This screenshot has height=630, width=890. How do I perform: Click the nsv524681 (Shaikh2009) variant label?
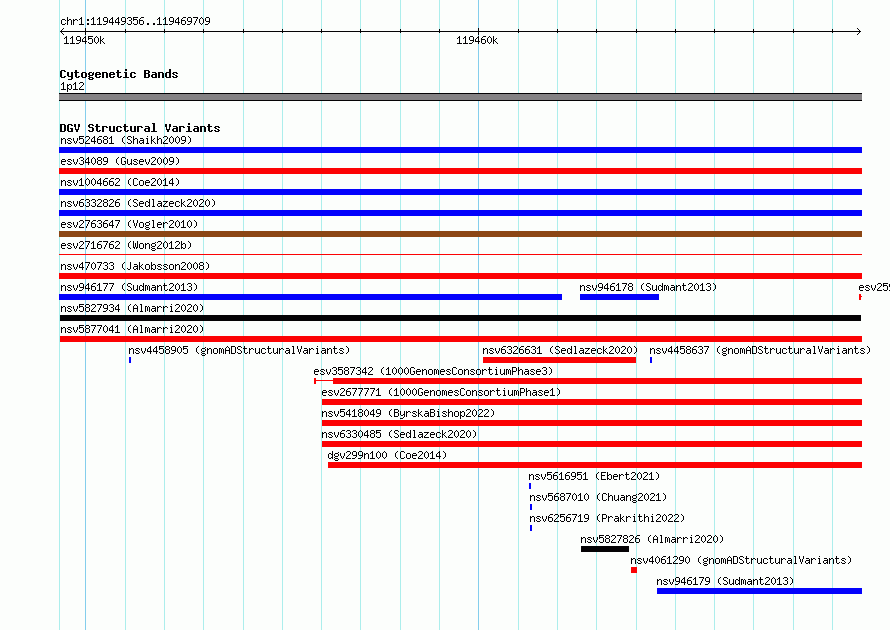coord(126,140)
